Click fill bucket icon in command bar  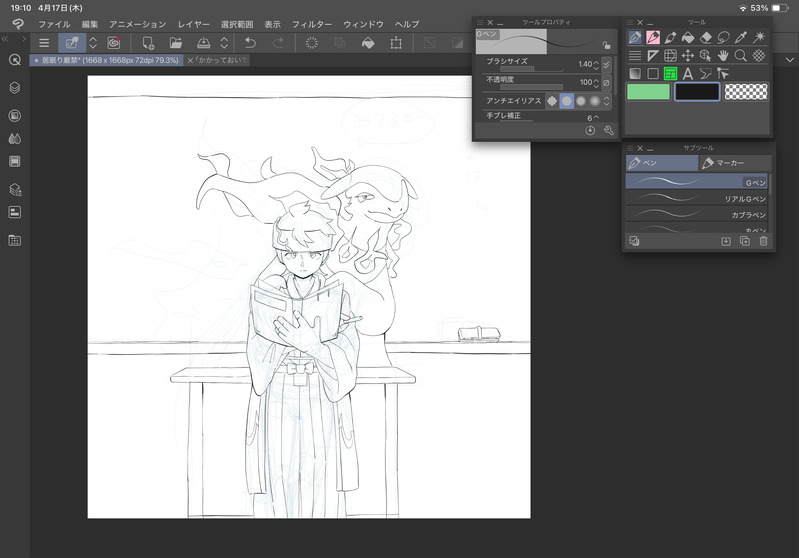click(368, 43)
